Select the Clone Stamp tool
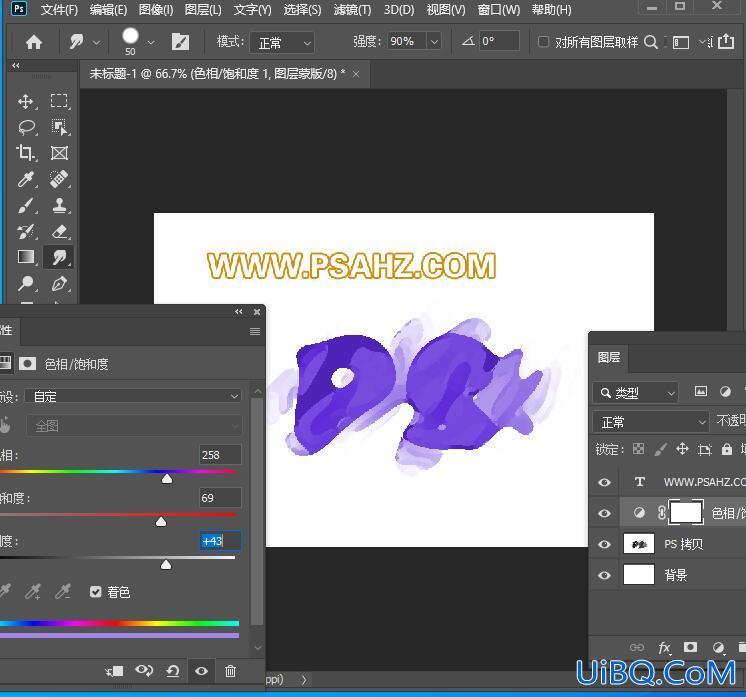Image resolution: width=746 pixels, height=697 pixels. pyautogui.click(x=59, y=206)
